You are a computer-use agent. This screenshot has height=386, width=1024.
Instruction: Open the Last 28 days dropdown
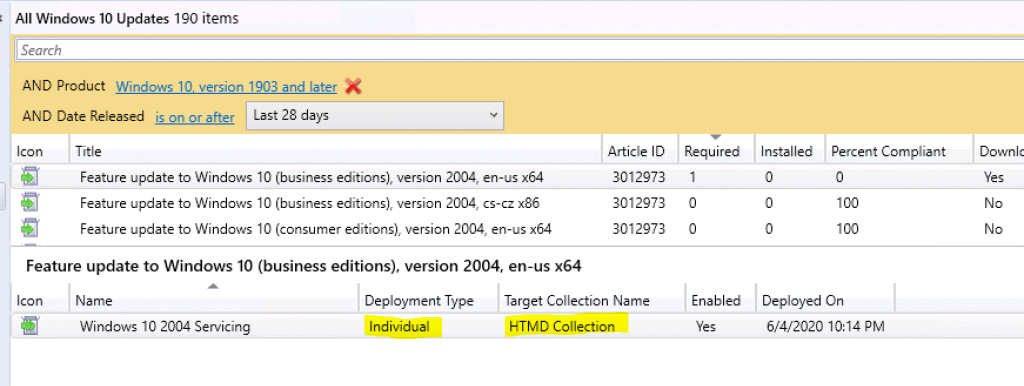click(374, 116)
